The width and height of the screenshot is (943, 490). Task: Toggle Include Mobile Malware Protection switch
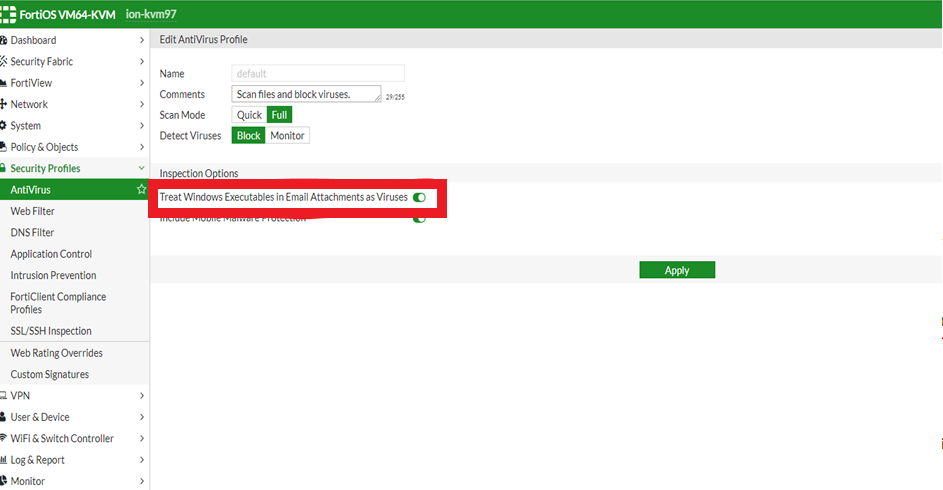(x=419, y=218)
